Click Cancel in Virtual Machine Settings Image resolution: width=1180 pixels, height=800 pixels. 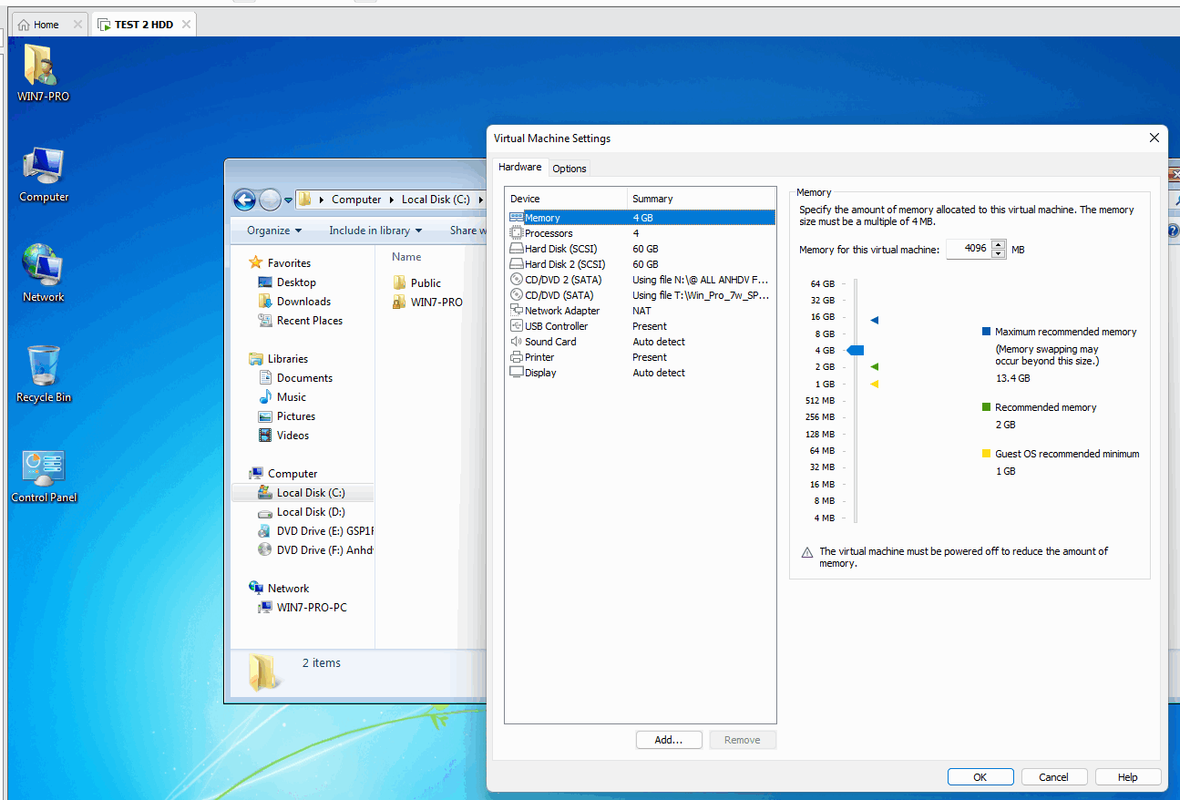tap(1054, 777)
